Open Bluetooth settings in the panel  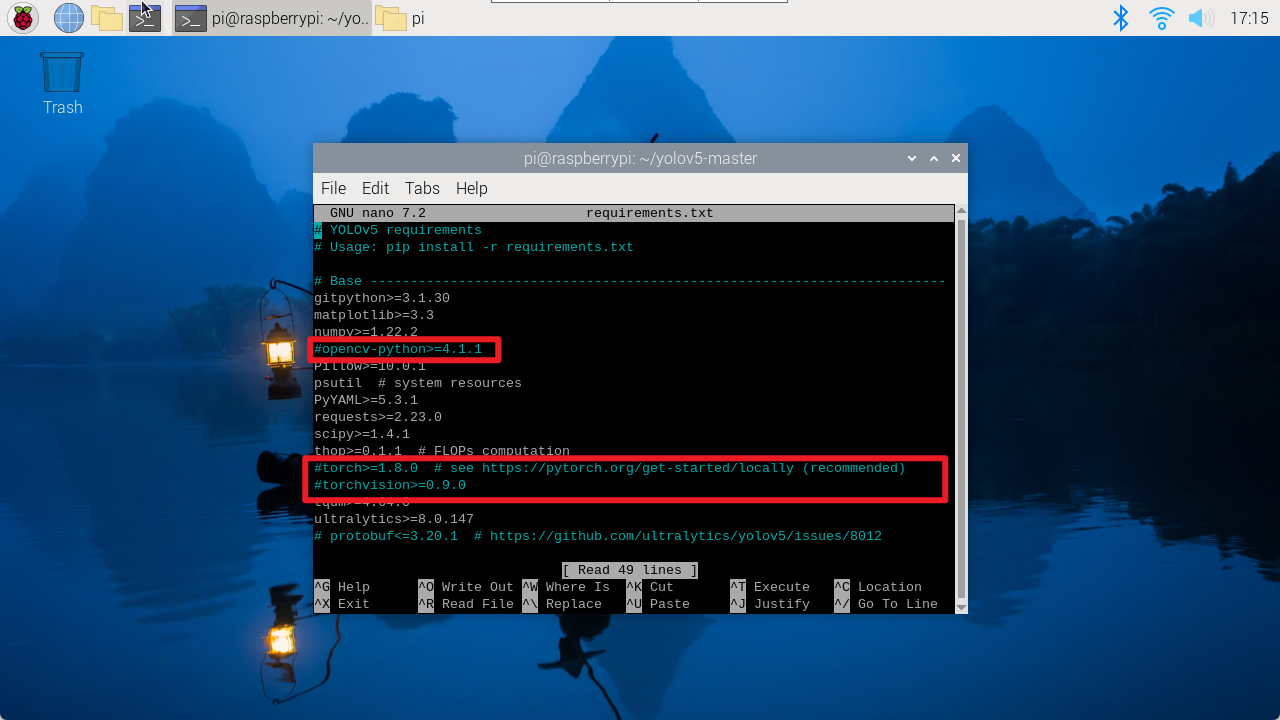click(x=1121, y=18)
